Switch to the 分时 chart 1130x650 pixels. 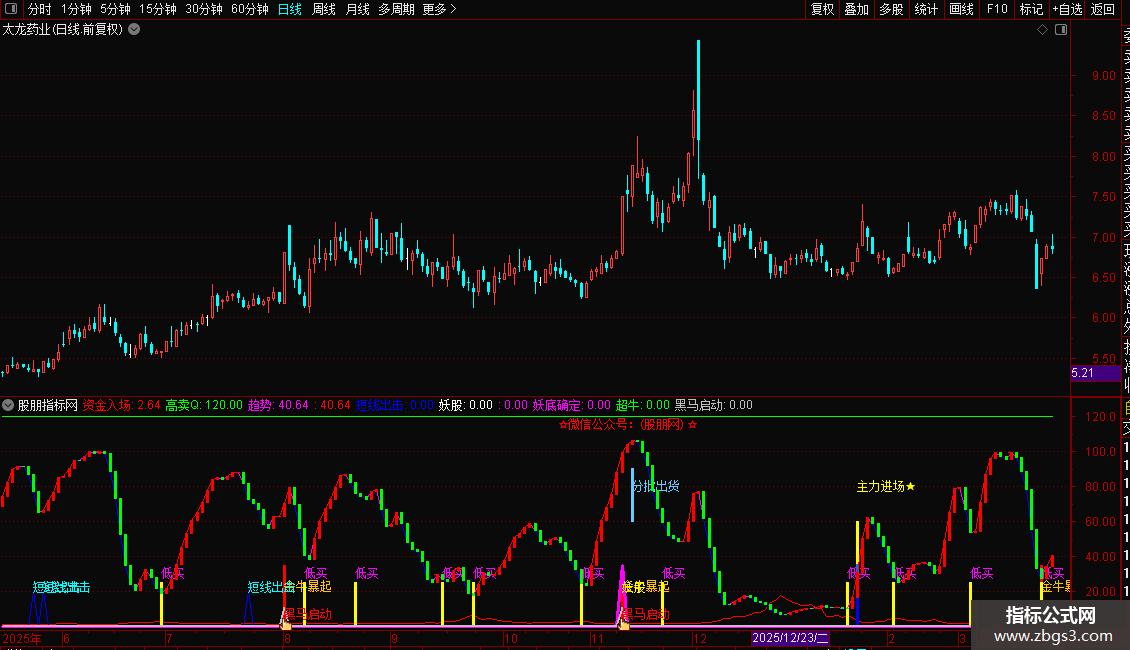[40, 9]
